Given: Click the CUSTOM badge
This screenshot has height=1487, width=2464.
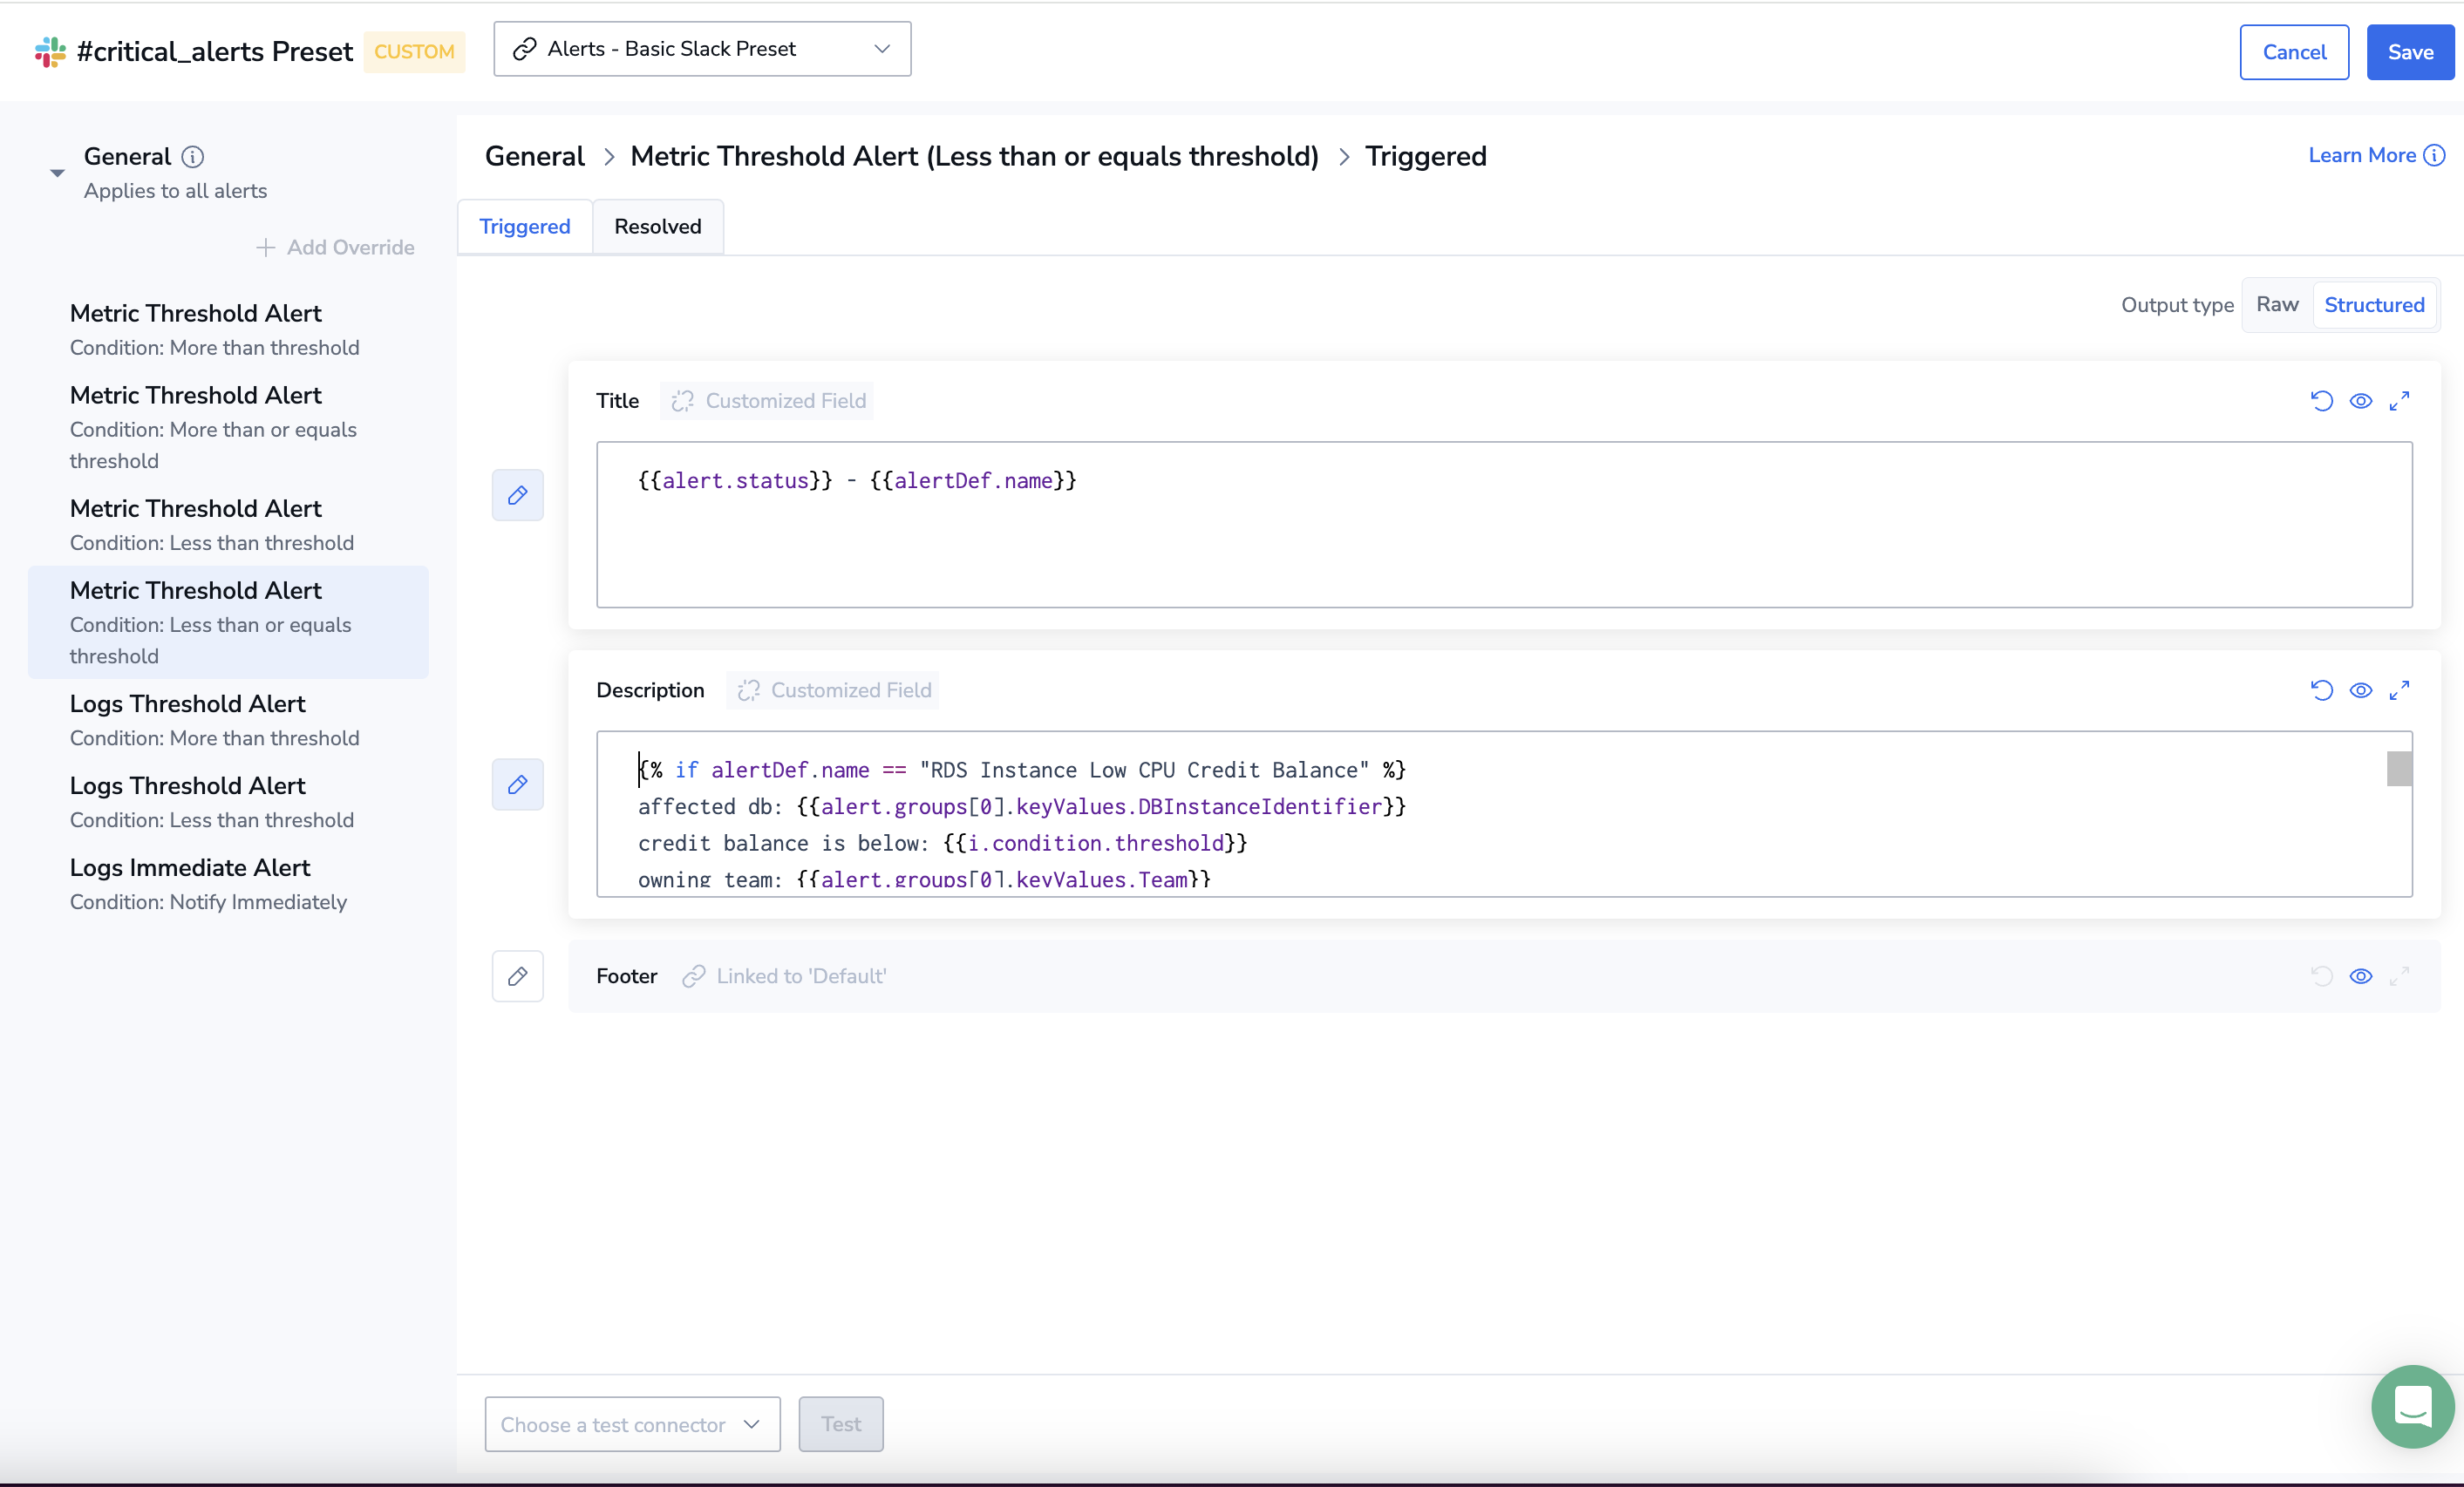Looking at the screenshot, I should (x=414, y=52).
